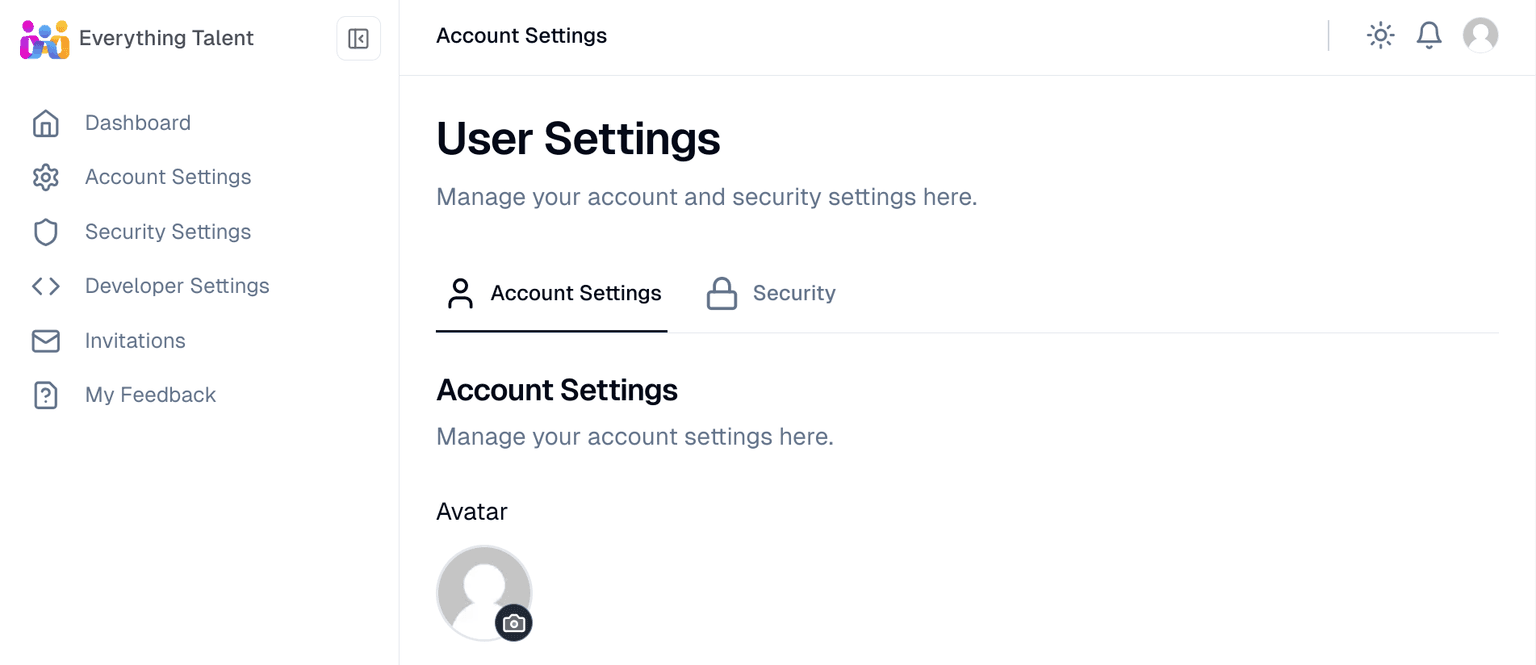This screenshot has height=665, width=1536.
Task: Open Account Settings via the gear icon
Action: 45,176
